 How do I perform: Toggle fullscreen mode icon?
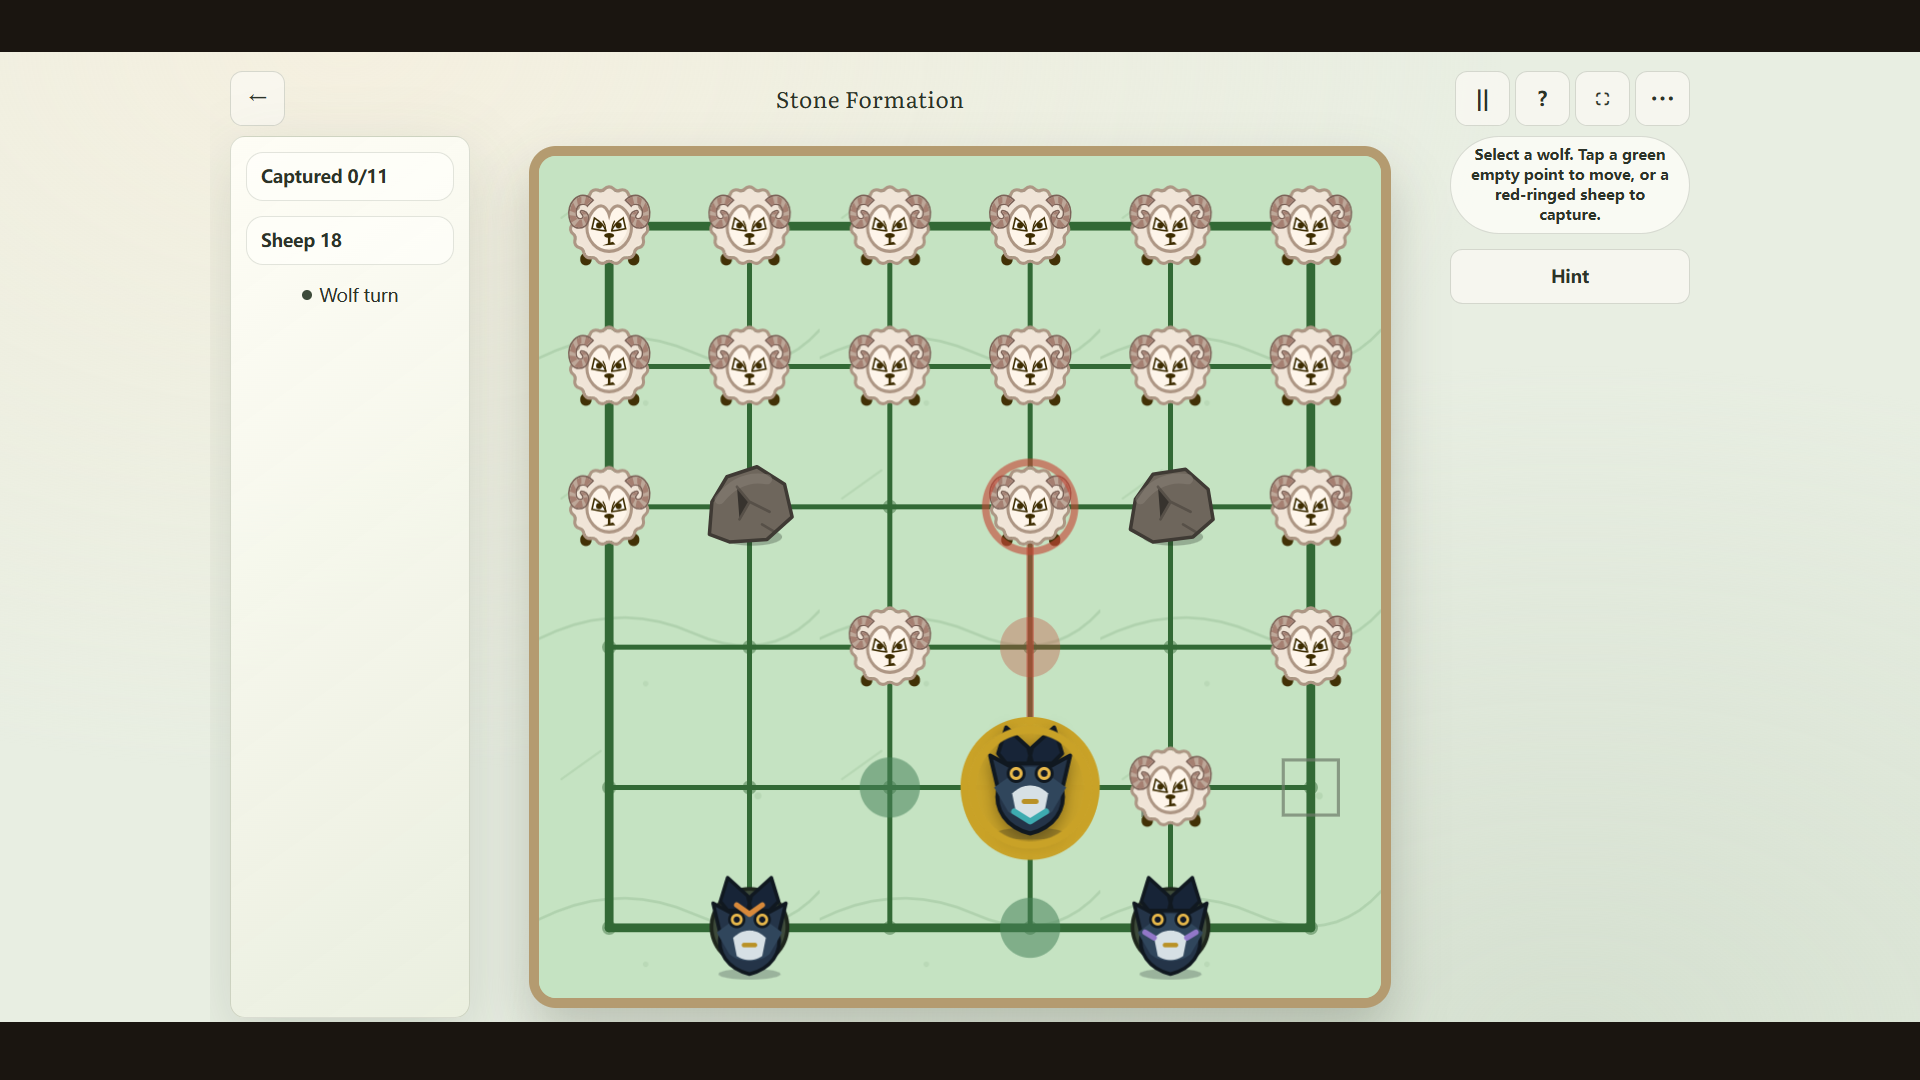click(x=1602, y=98)
